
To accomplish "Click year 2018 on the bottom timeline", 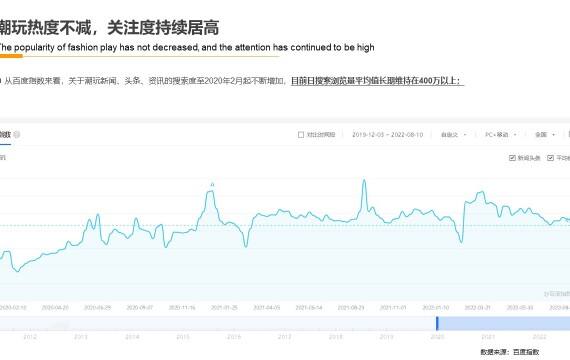I will (x=336, y=337).
